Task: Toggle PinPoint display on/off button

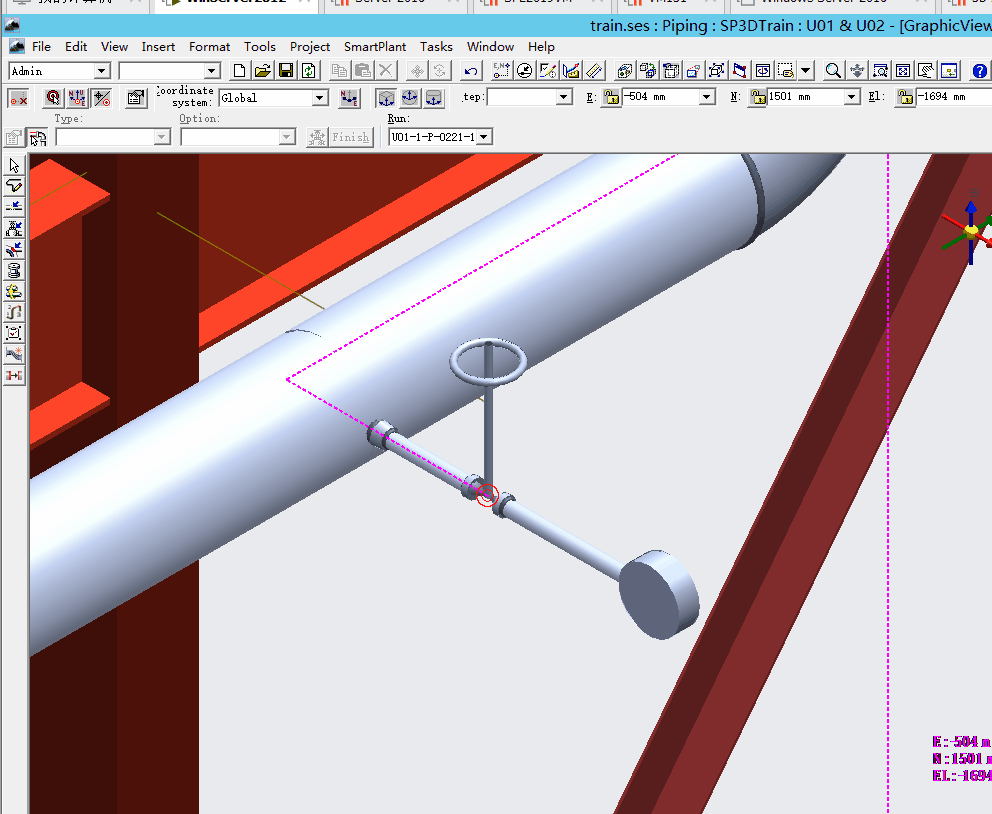Action: (18, 98)
